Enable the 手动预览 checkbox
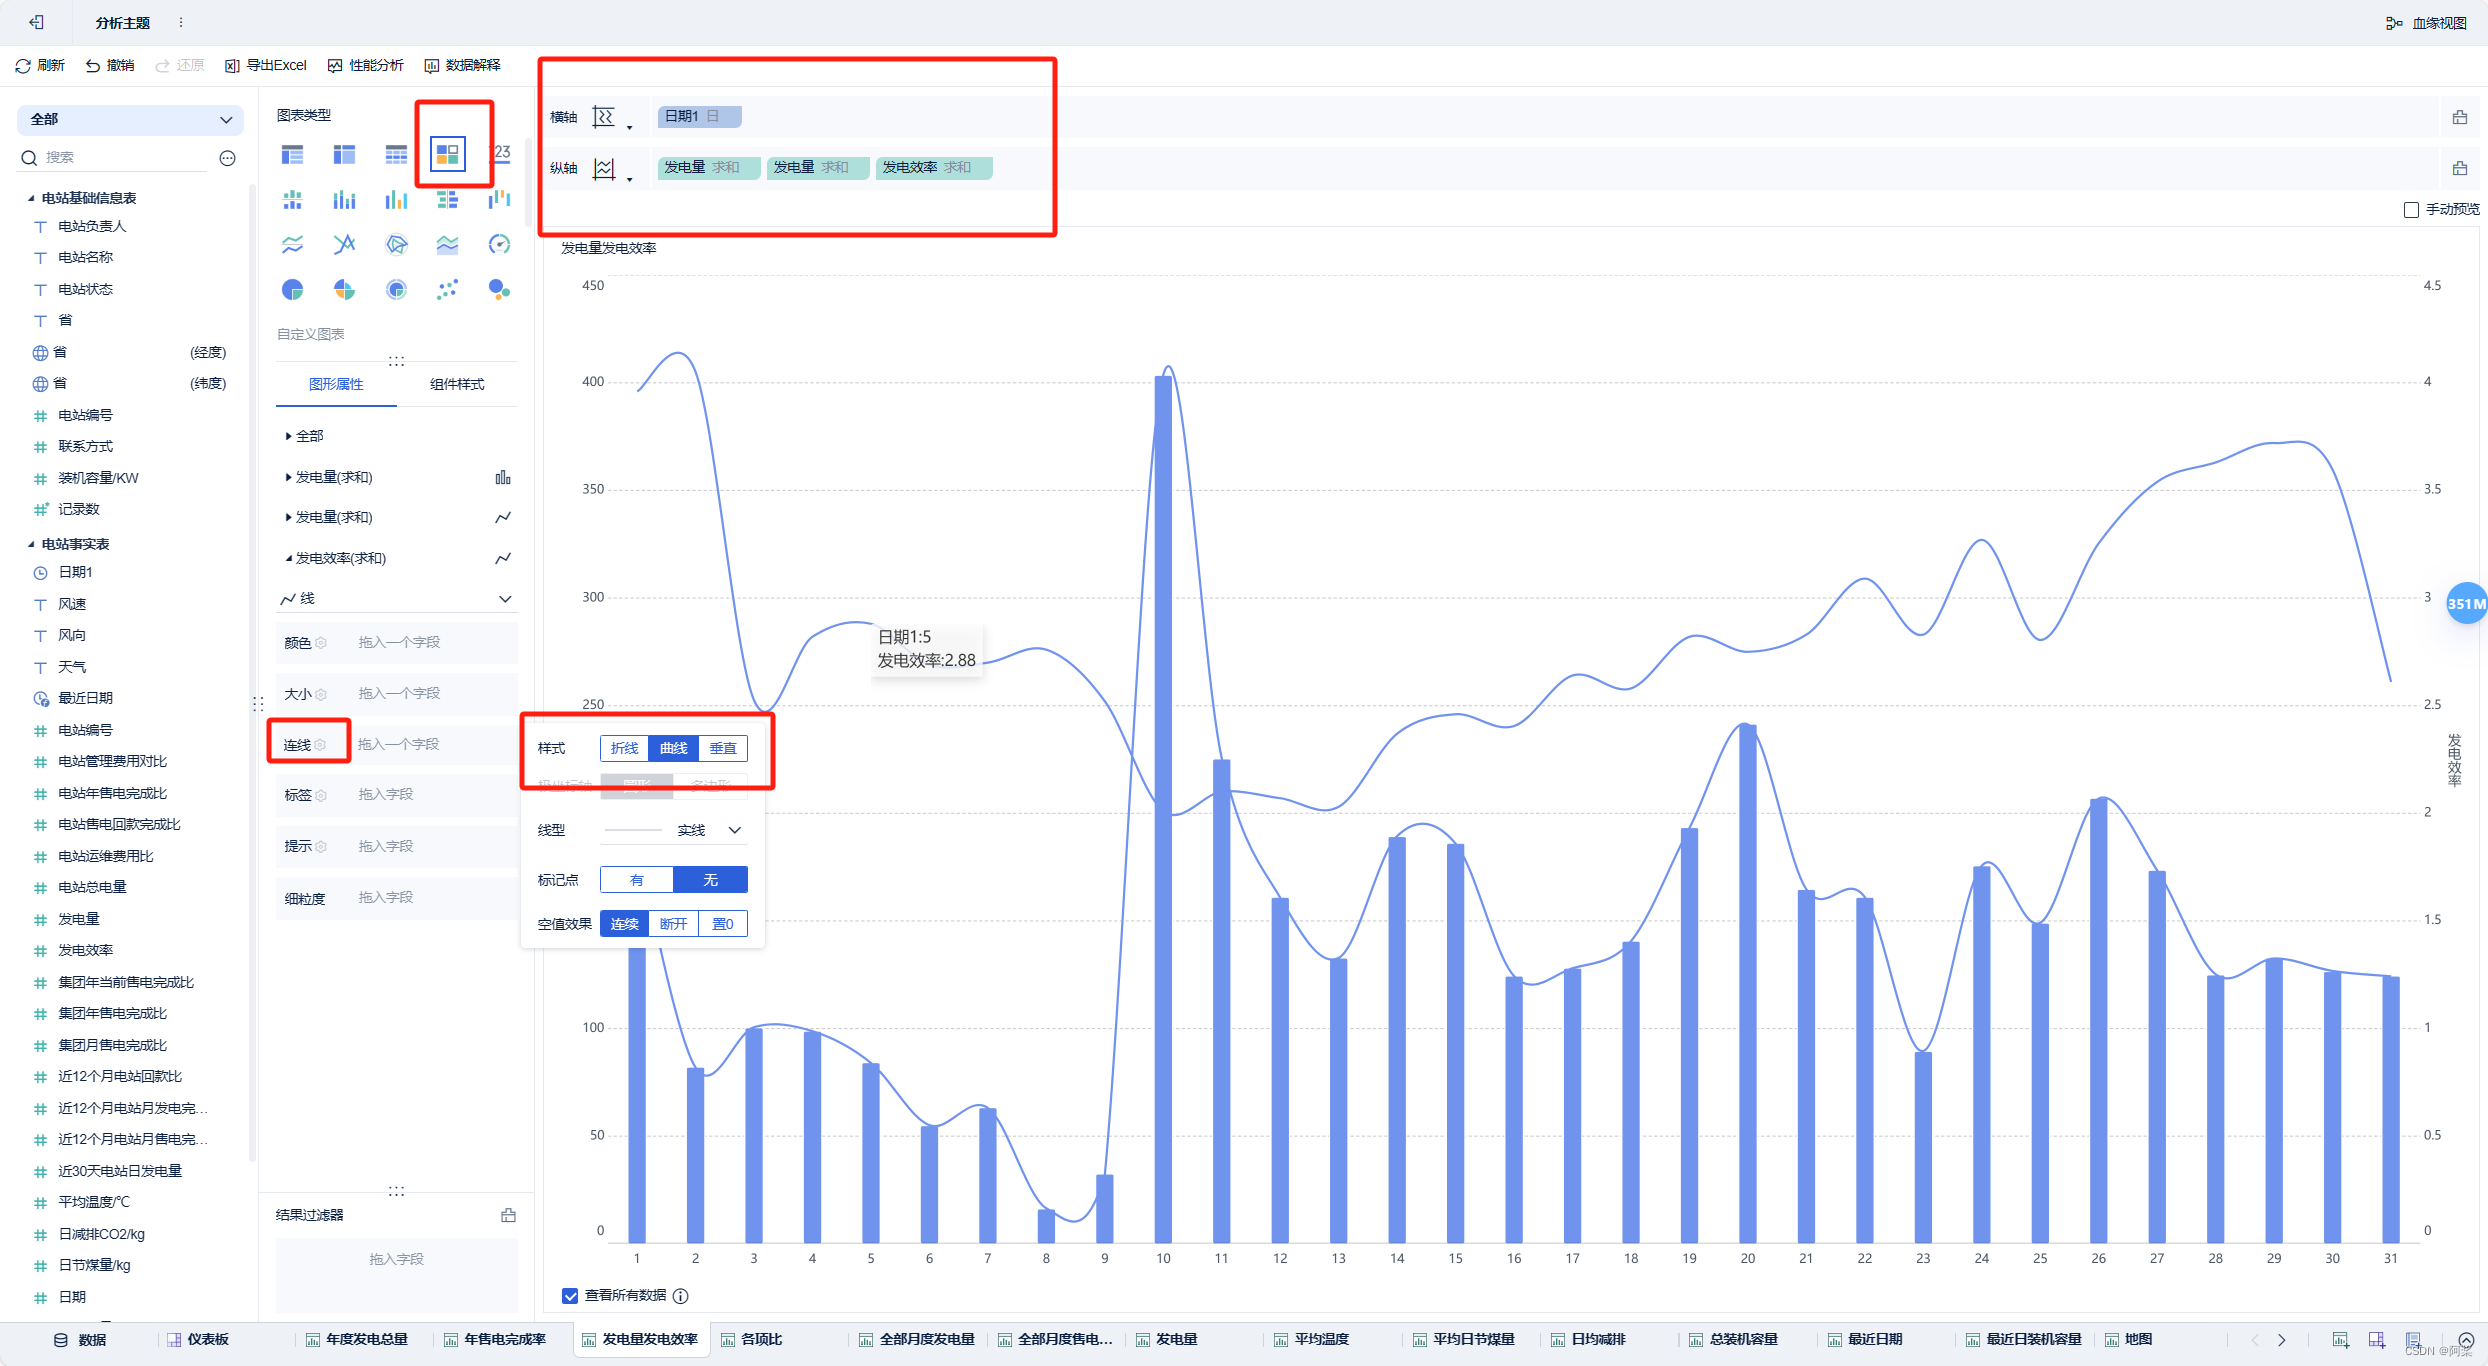 point(2411,210)
